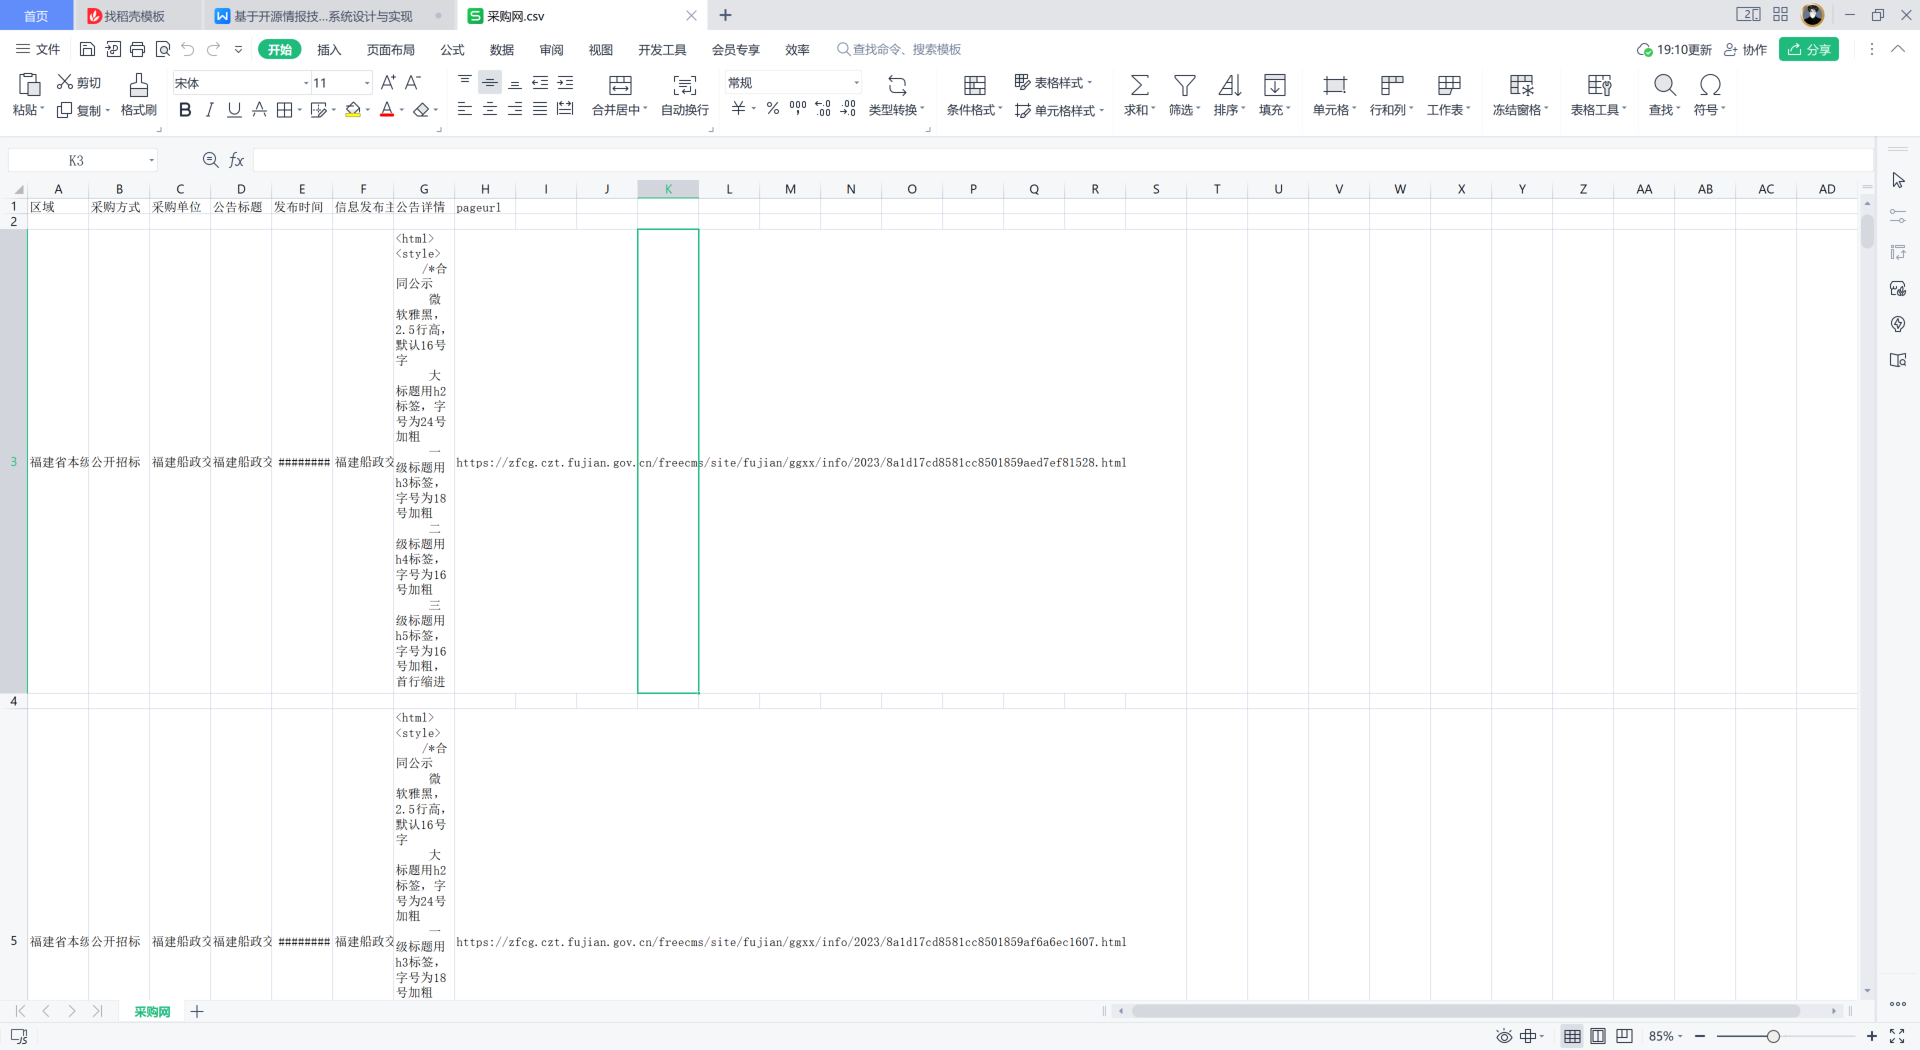
Task: Click the Table Tools icon
Action: click(x=1599, y=85)
